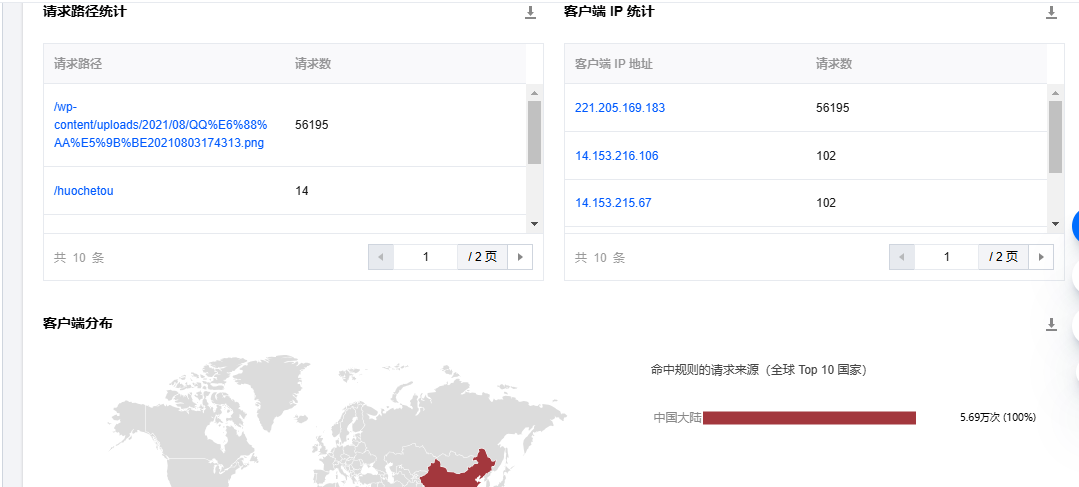Viewport: 1079px width, 487px height.
Task: Go to previous page of request path table
Action: pyautogui.click(x=381, y=257)
